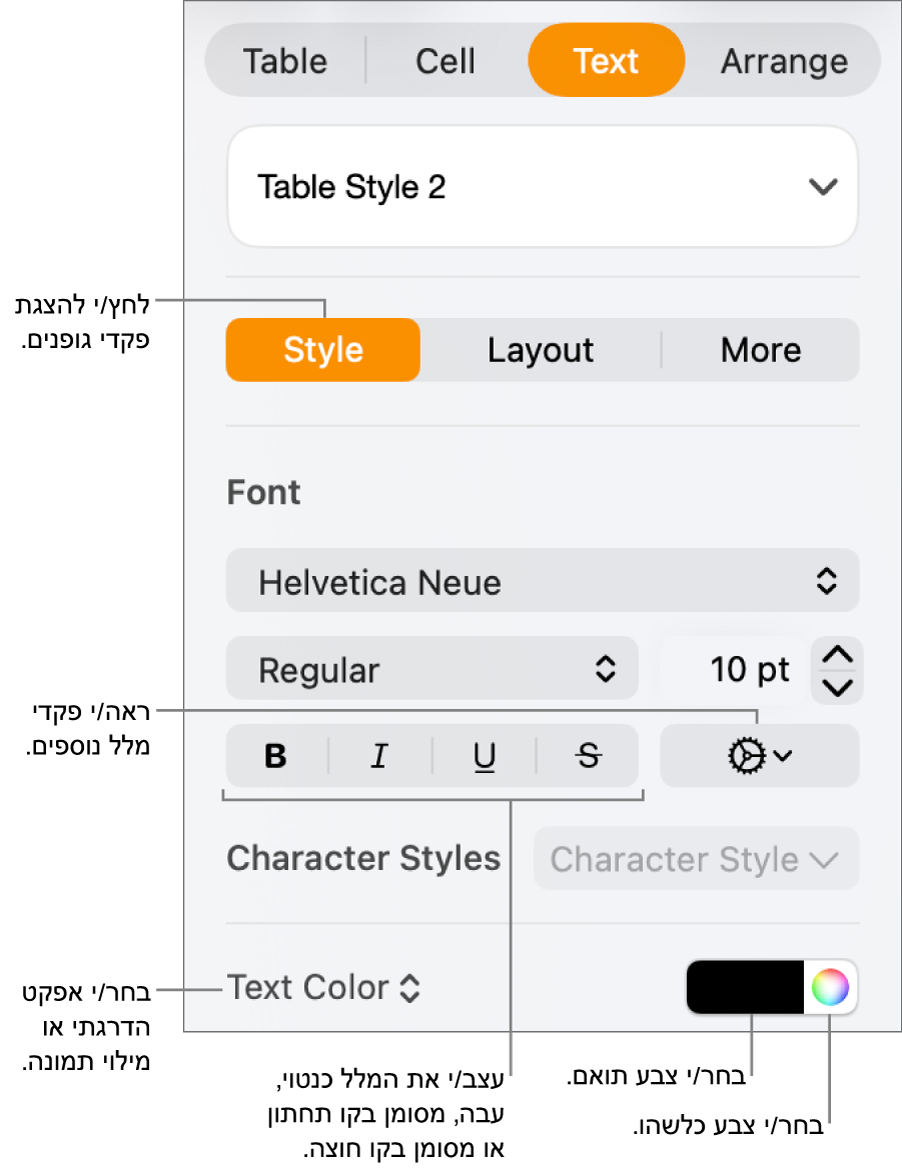Choose font from Helvetica Neue popup
The height and width of the screenshot is (1173, 902).
pos(542,581)
